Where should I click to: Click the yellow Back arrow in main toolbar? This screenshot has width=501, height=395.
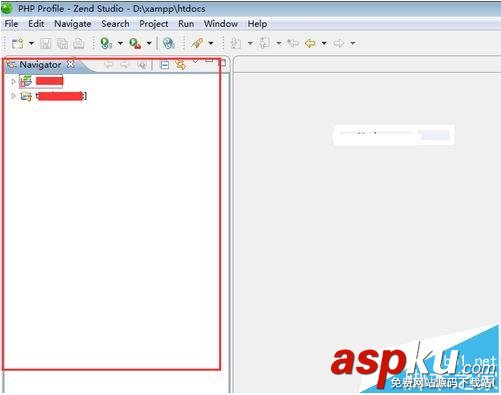[x=310, y=43]
